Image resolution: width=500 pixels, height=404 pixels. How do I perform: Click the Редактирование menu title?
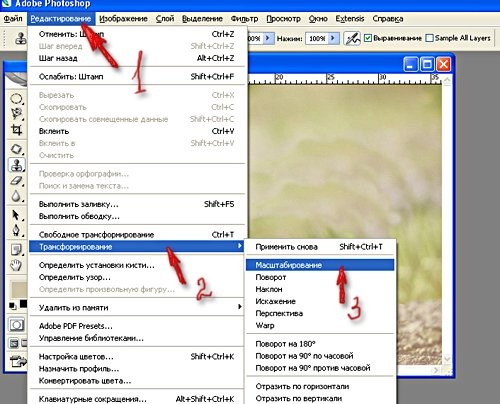tap(61, 19)
